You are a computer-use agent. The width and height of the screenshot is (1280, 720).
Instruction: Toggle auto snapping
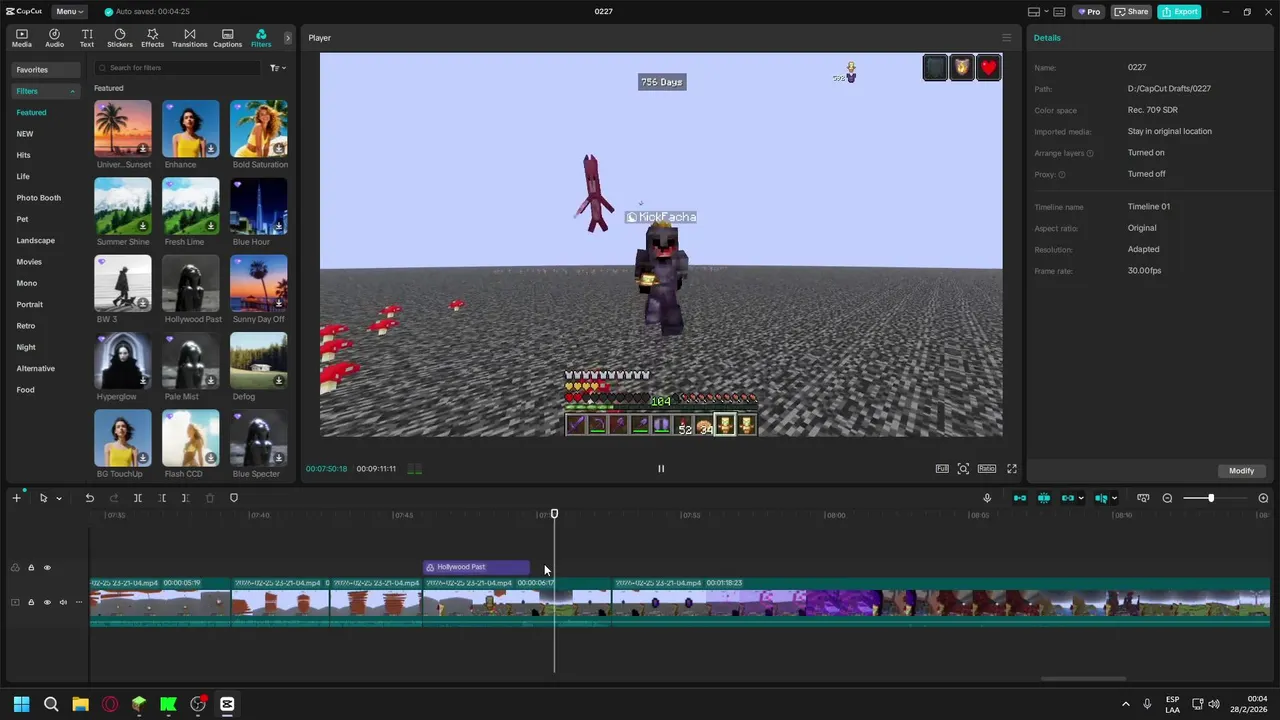1044,498
